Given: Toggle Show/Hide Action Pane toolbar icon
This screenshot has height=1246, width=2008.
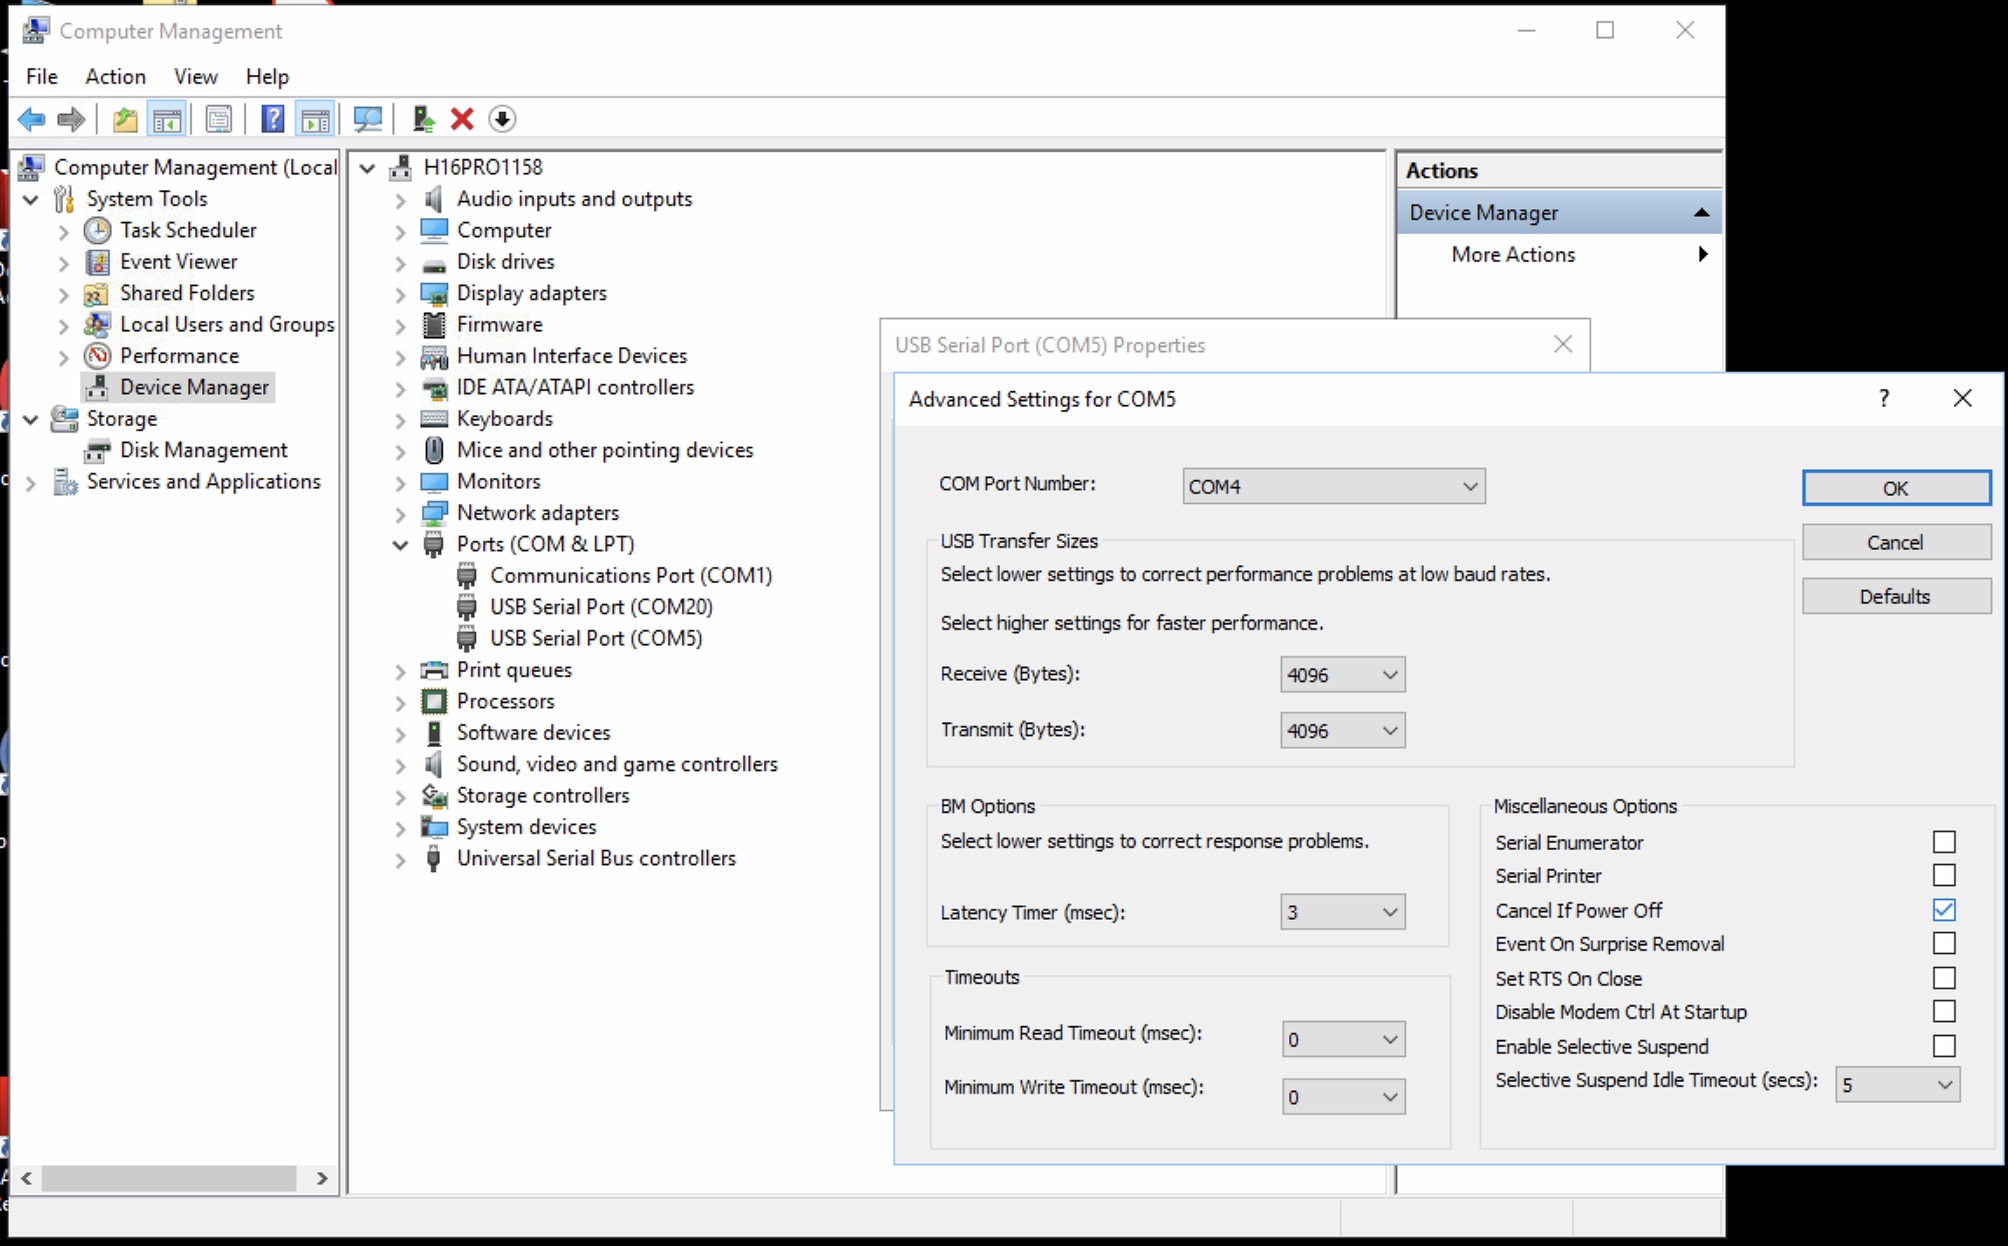Looking at the screenshot, I should (316, 119).
